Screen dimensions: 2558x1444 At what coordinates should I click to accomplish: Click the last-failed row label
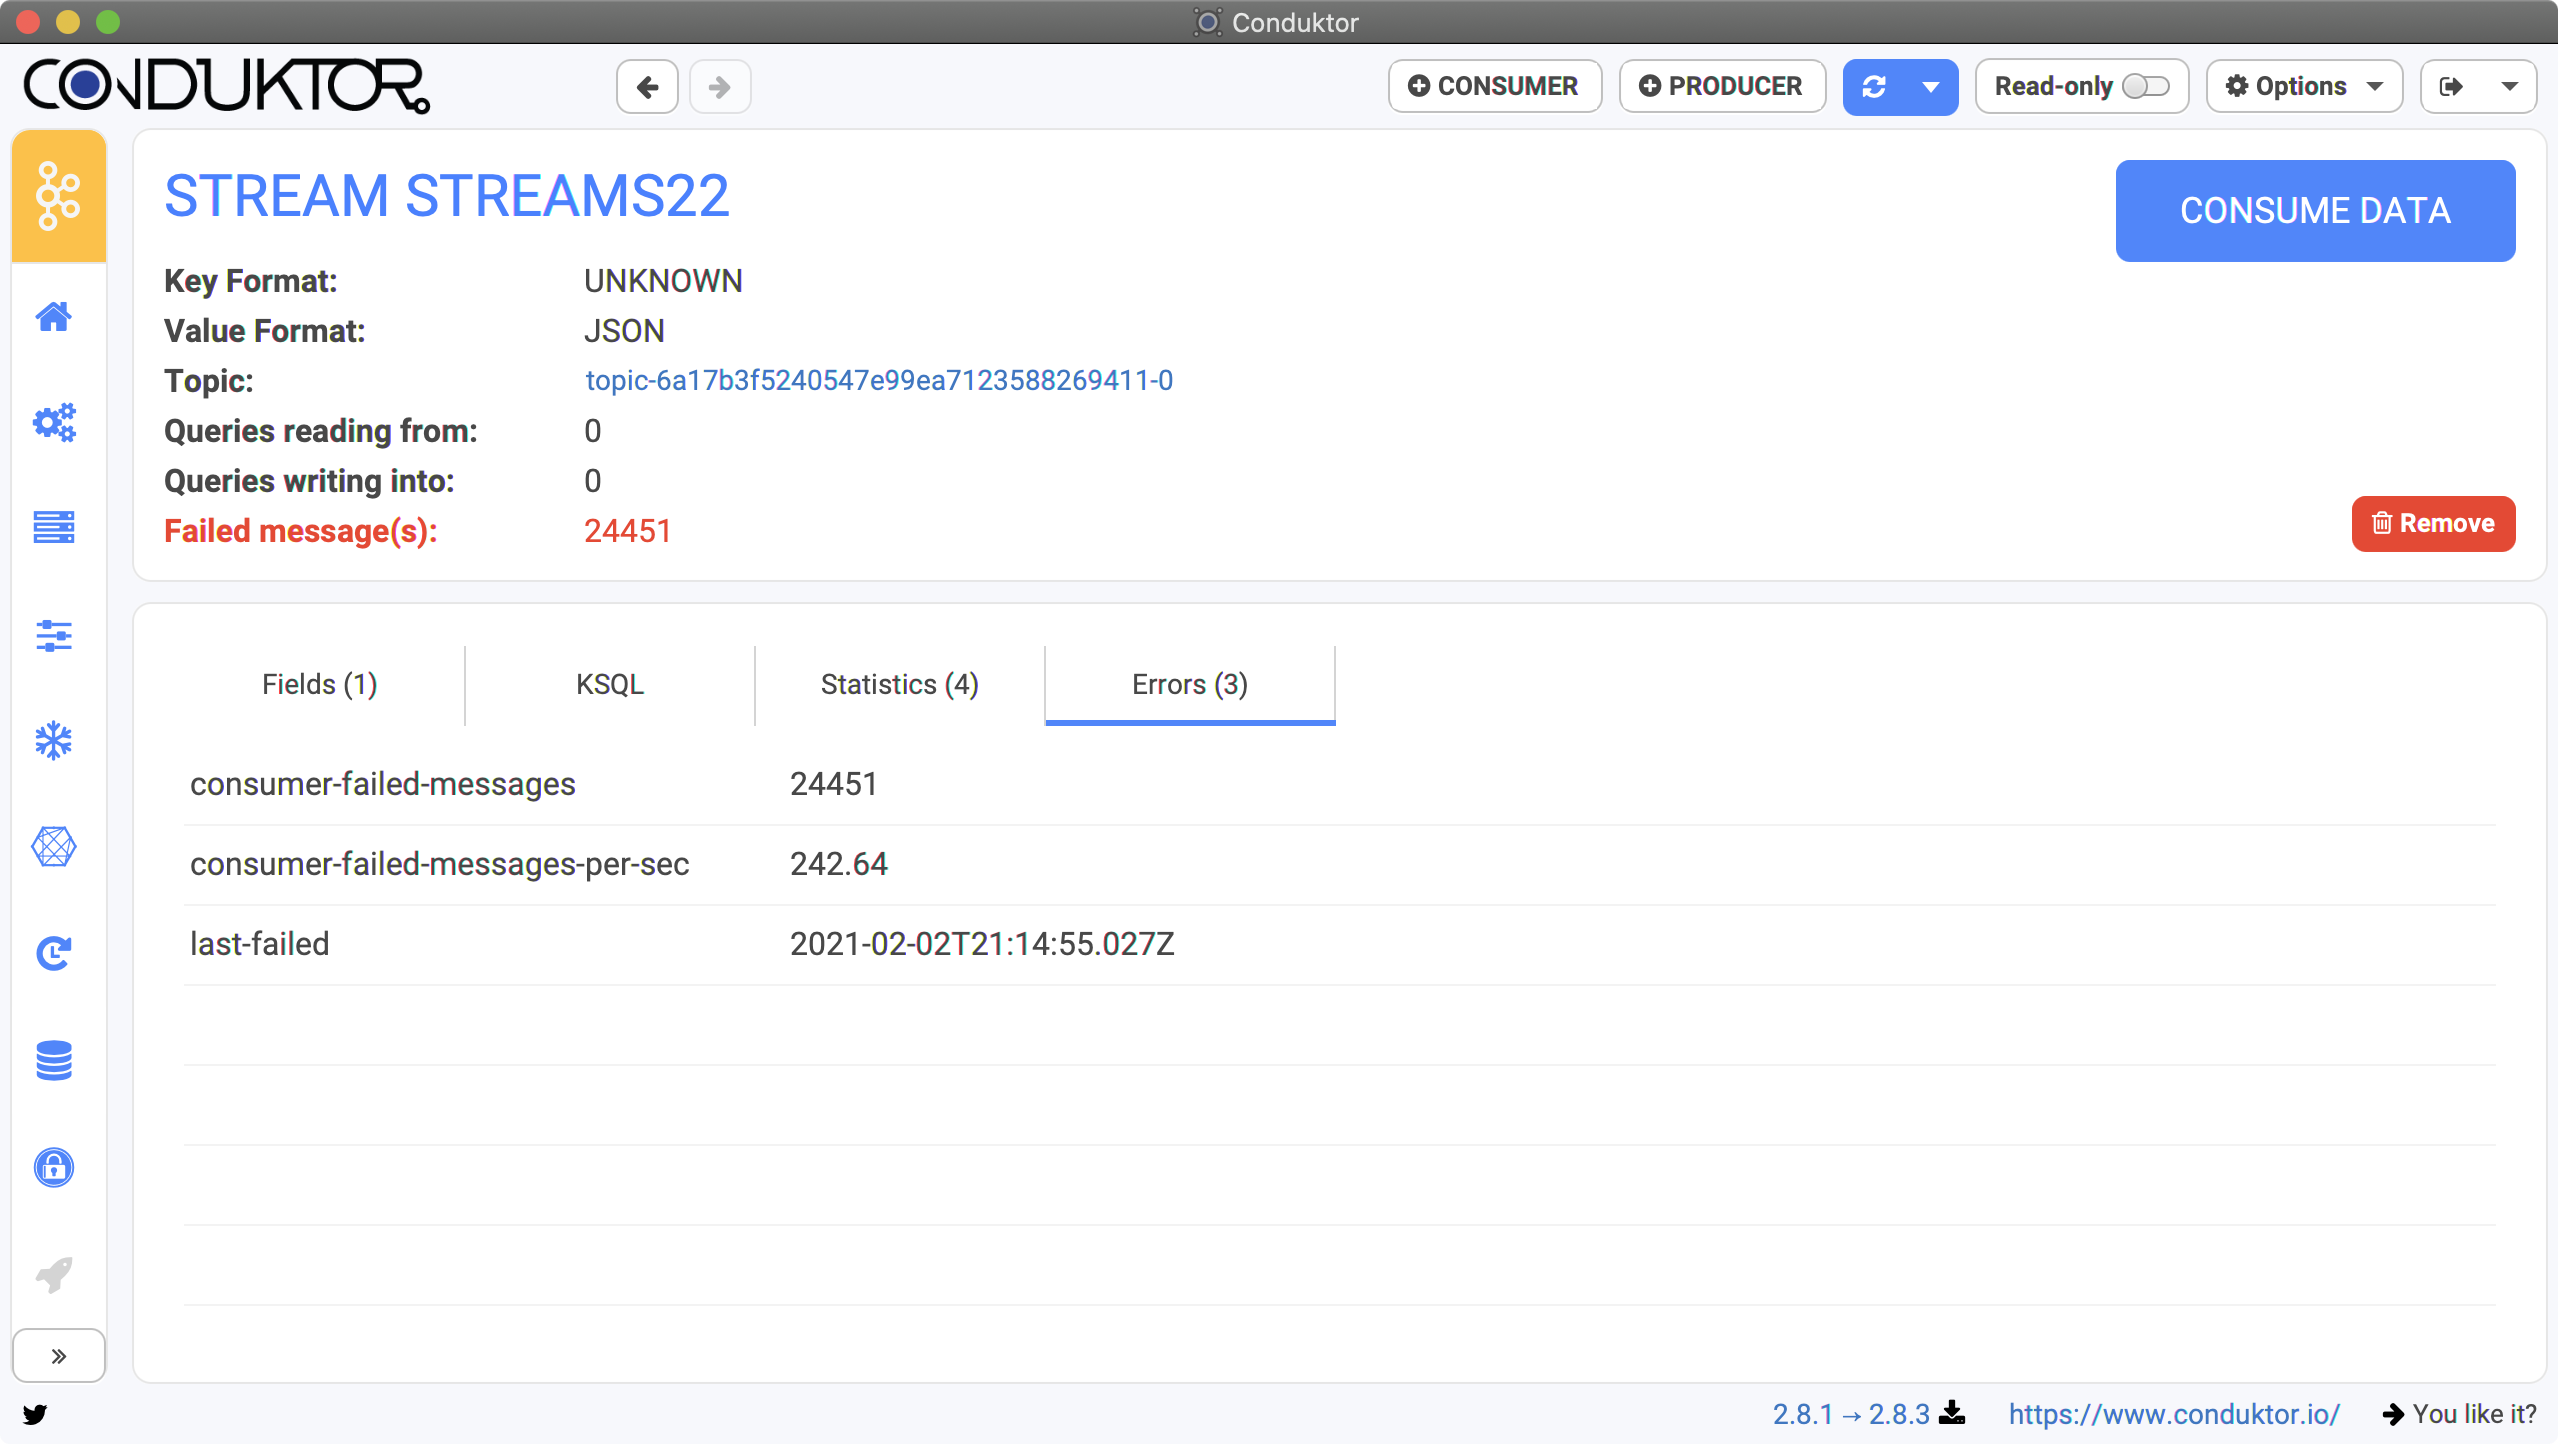point(260,945)
